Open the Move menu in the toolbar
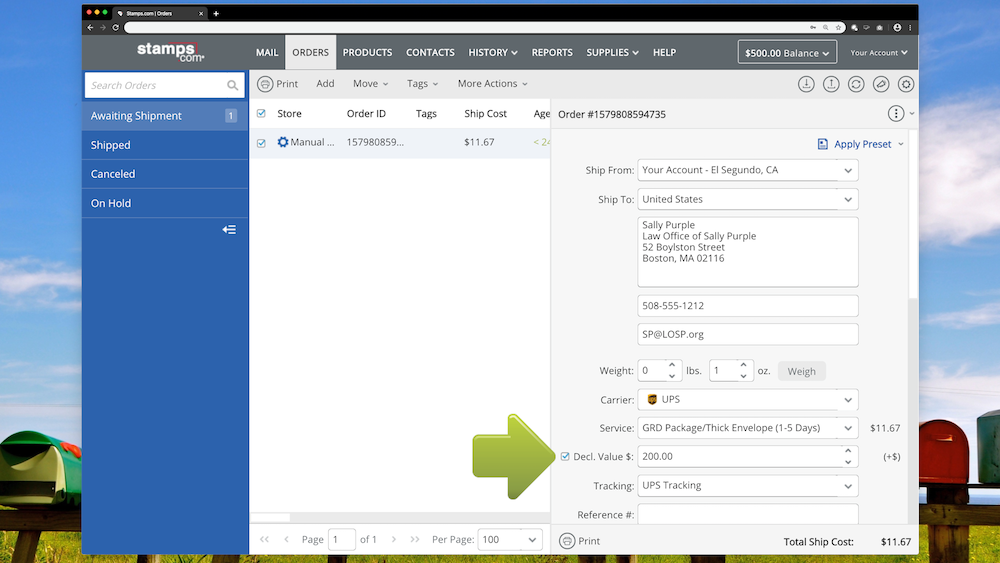The width and height of the screenshot is (1000, 563). tap(371, 84)
